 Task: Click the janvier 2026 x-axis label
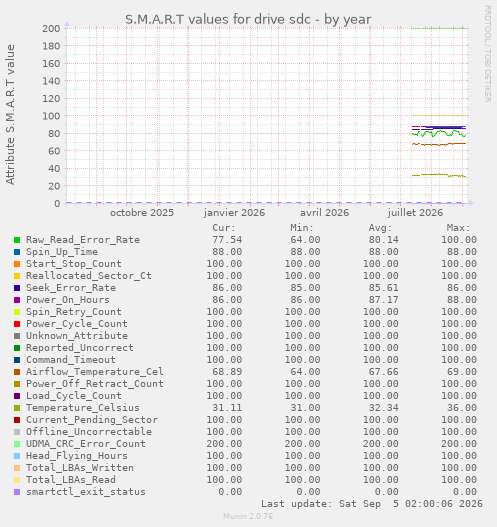coord(234,213)
